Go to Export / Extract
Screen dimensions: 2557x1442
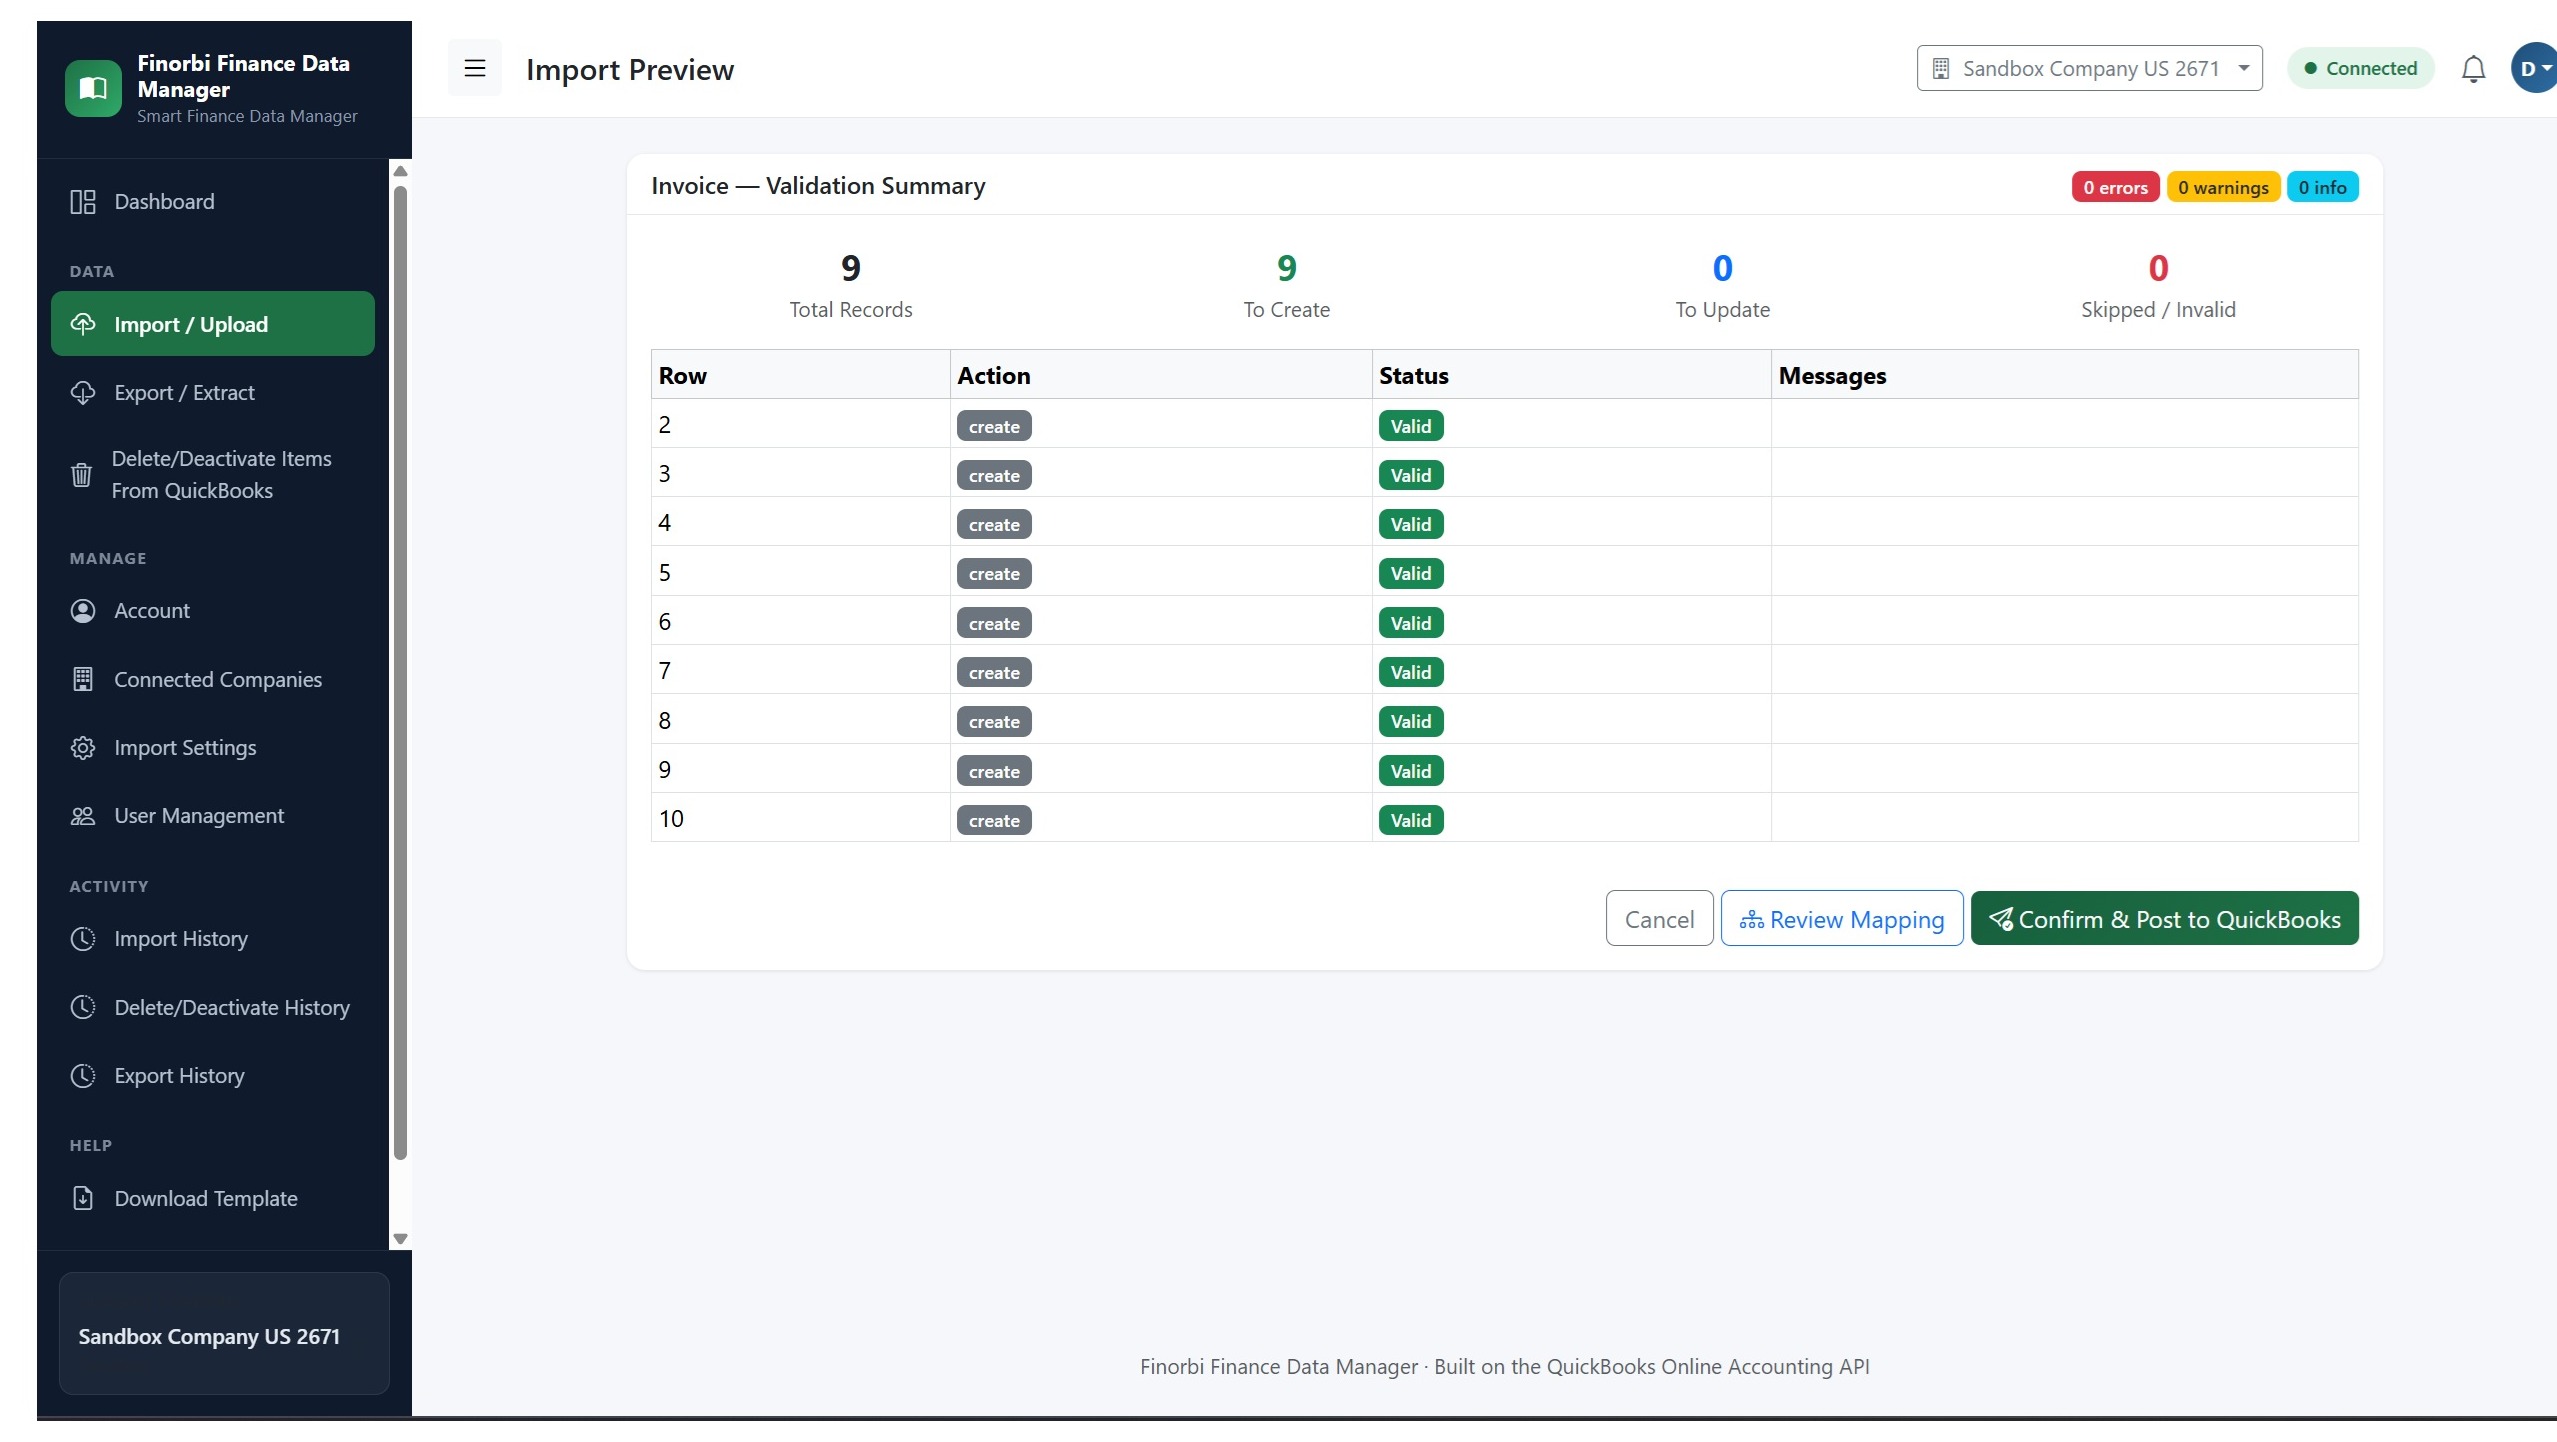click(213, 393)
